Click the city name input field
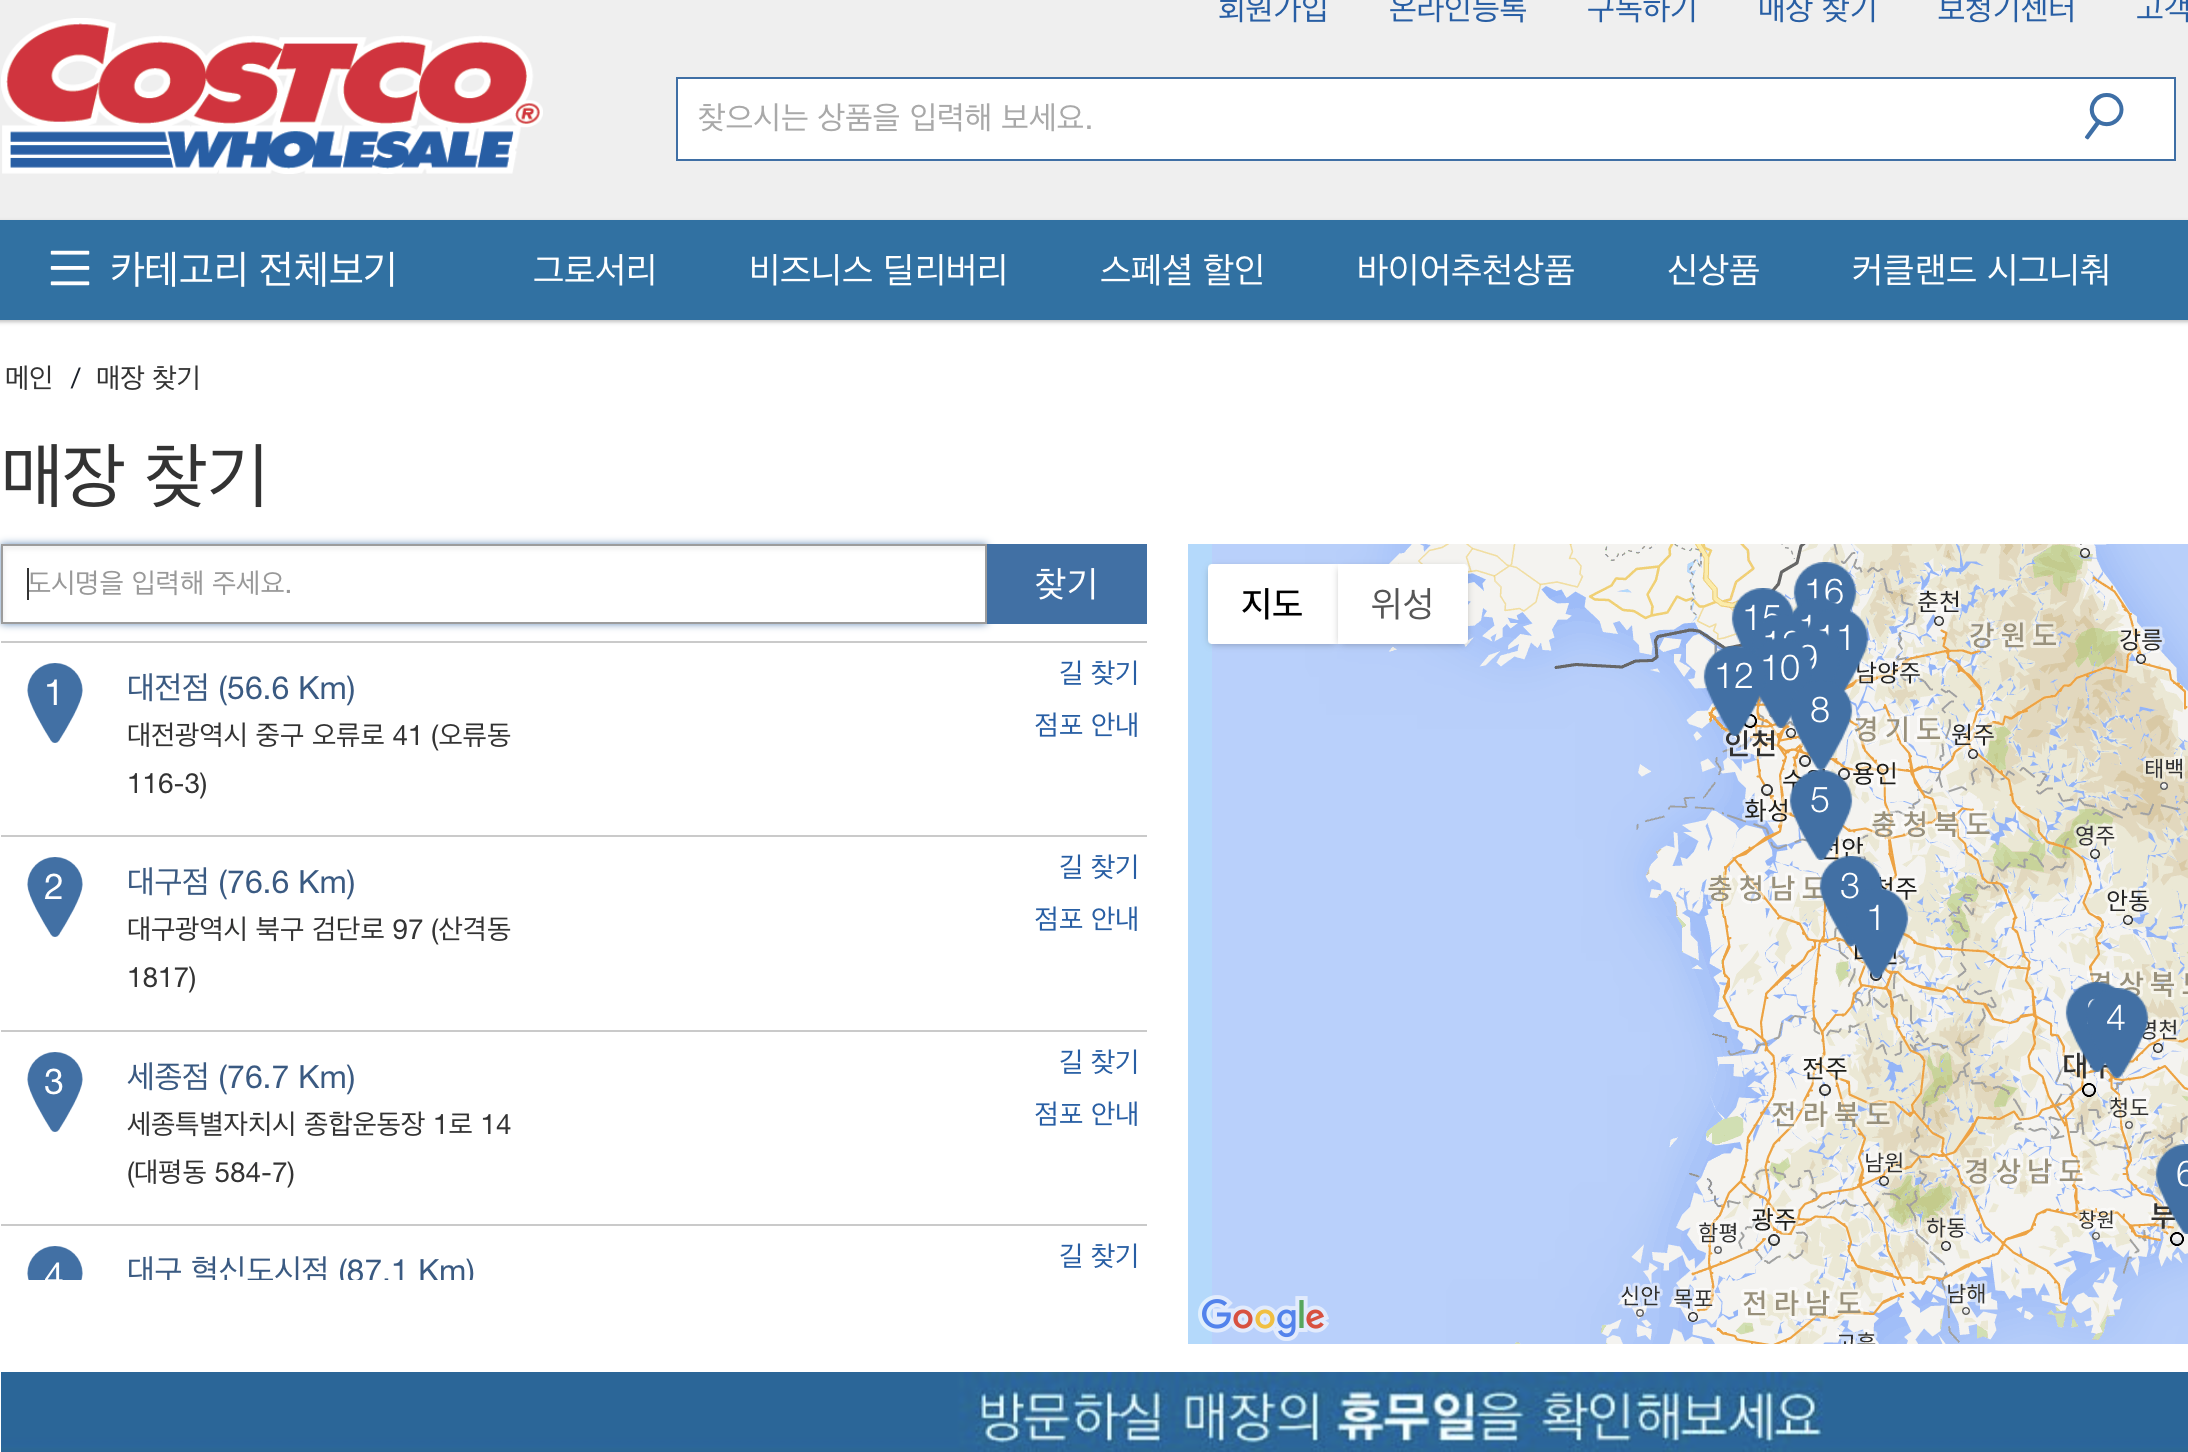The image size is (2188, 1452). point(494,583)
